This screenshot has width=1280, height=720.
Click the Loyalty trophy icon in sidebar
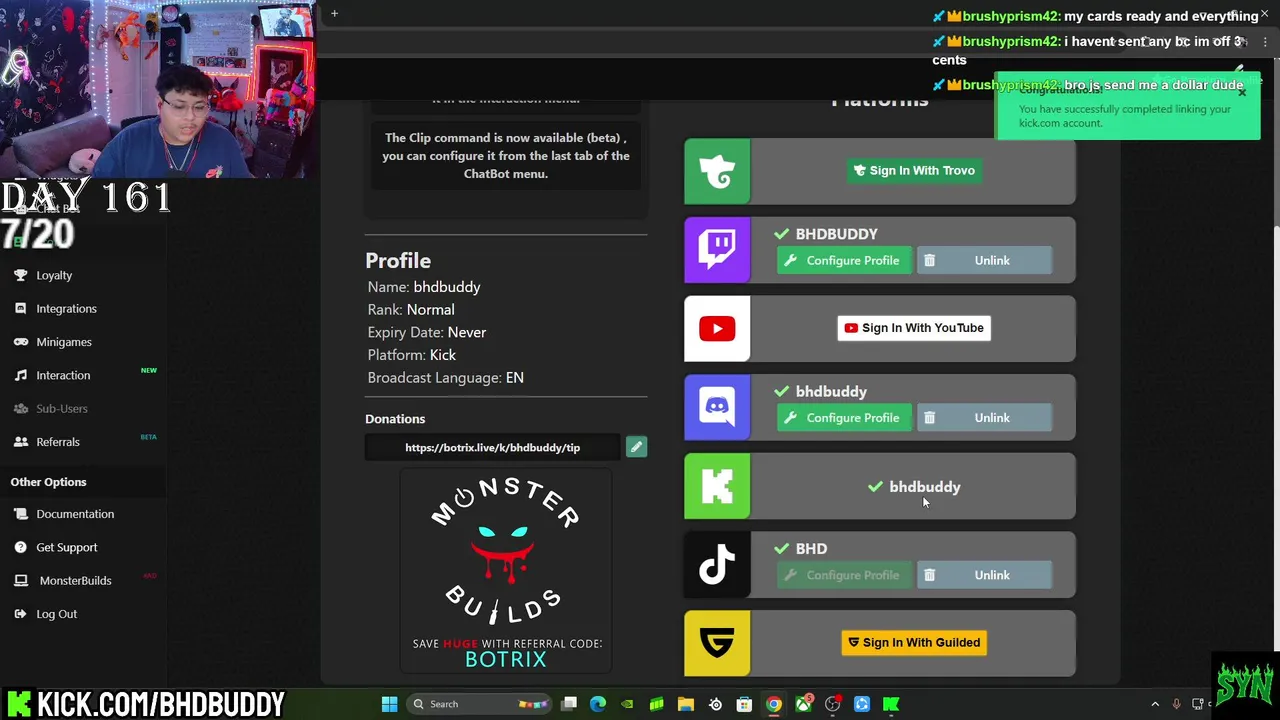(x=20, y=275)
